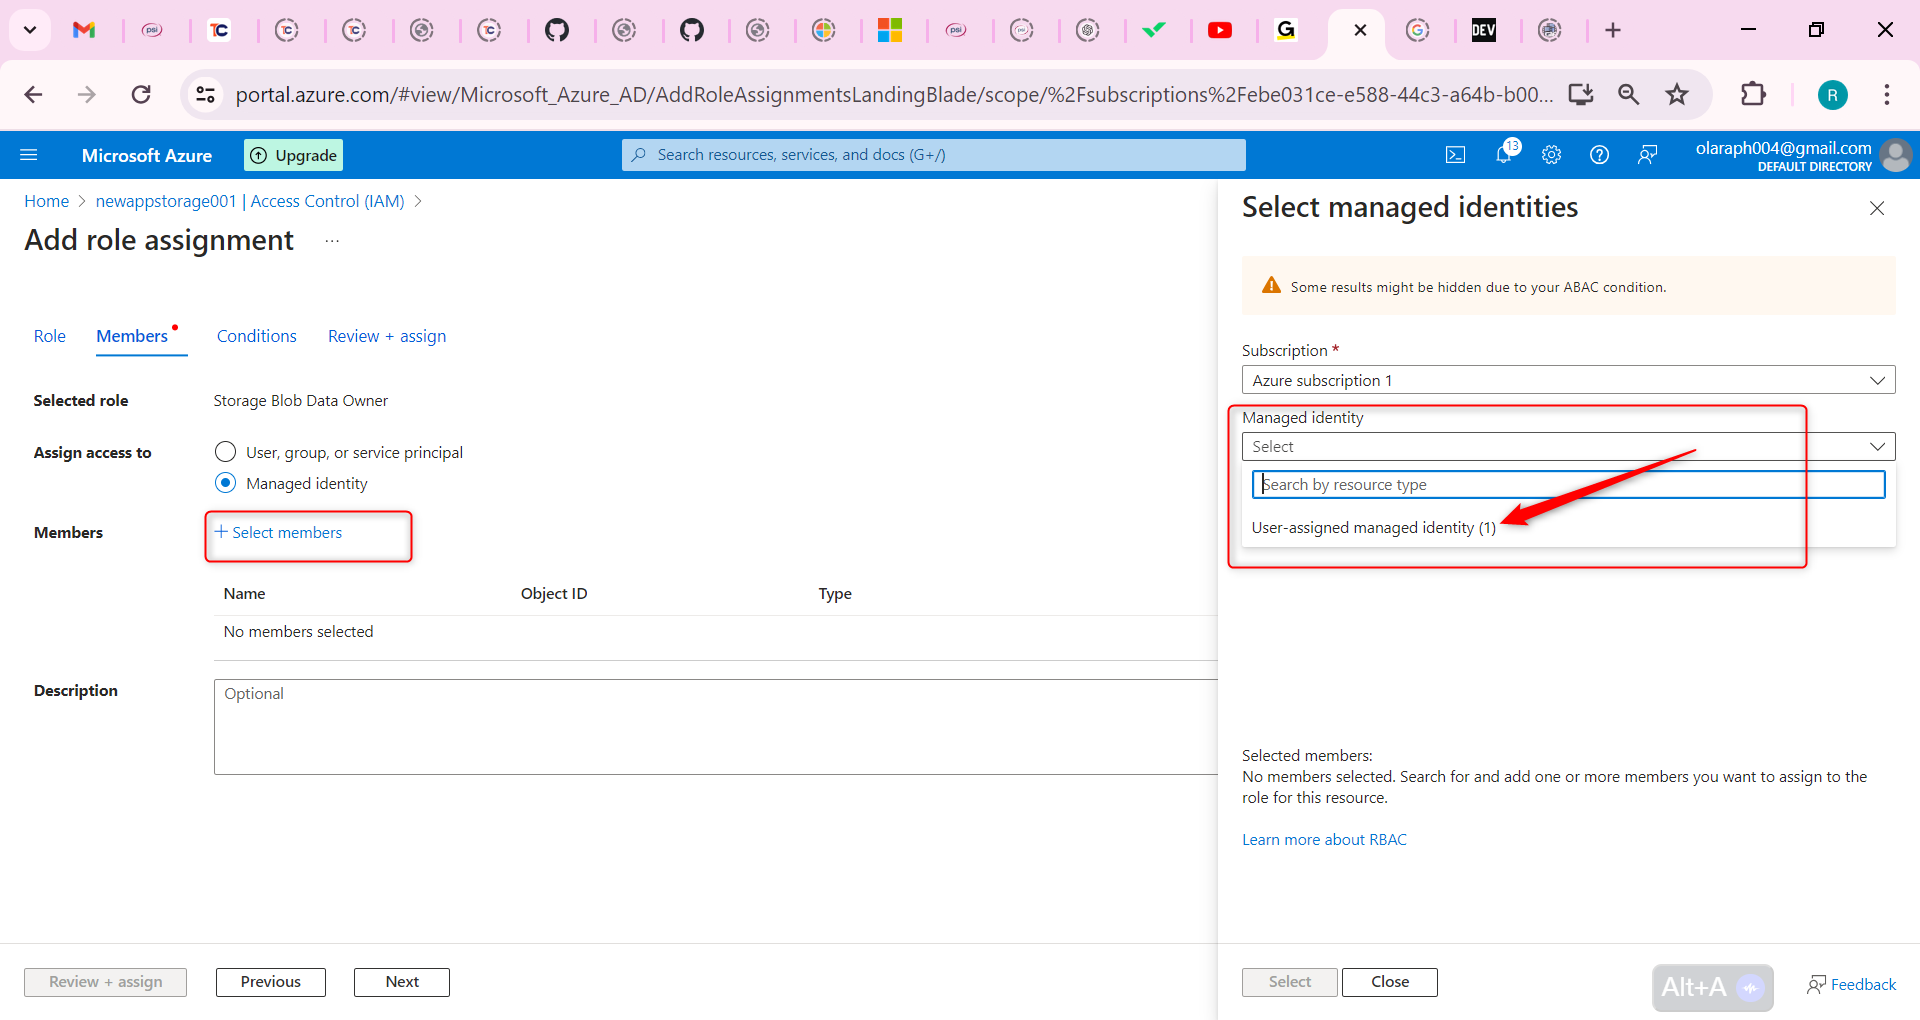Image resolution: width=1920 pixels, height=1020 pixels.
Task: Open the Azure settings gear
Action: pos(1551,154)
